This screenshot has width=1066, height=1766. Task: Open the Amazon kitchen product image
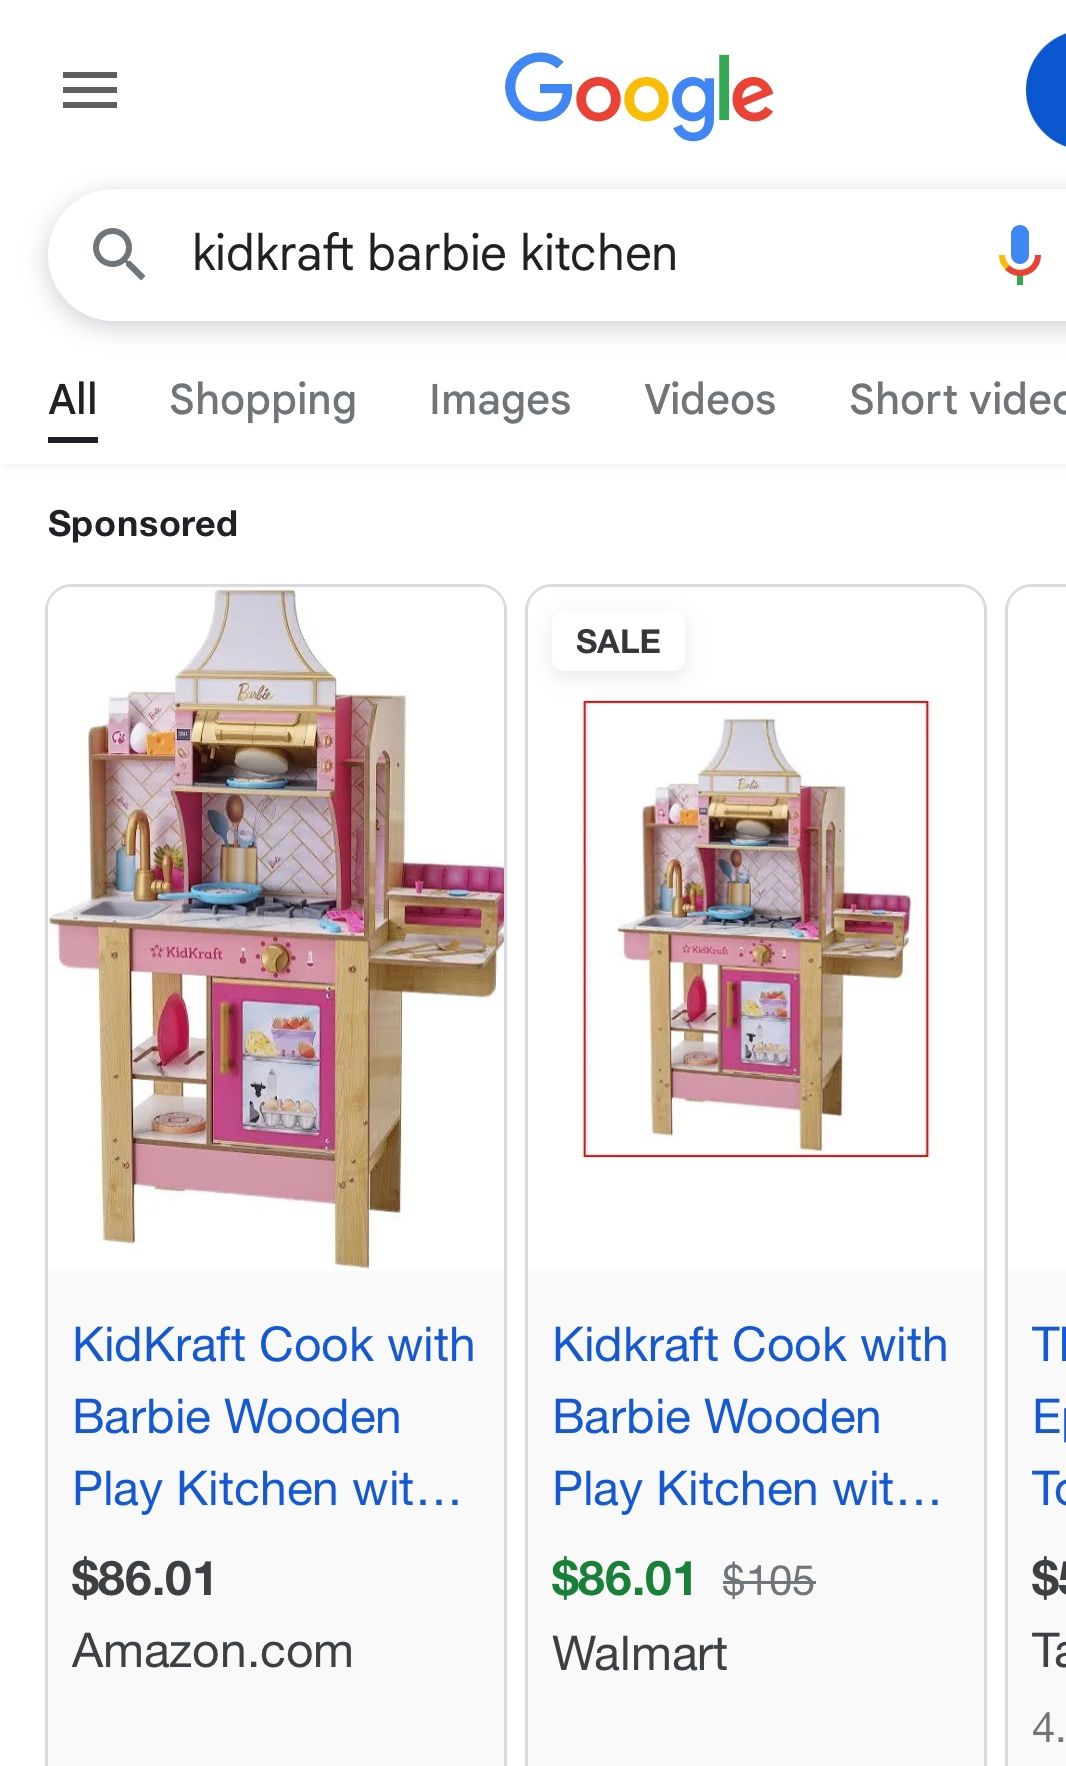(x=276, y=929)
